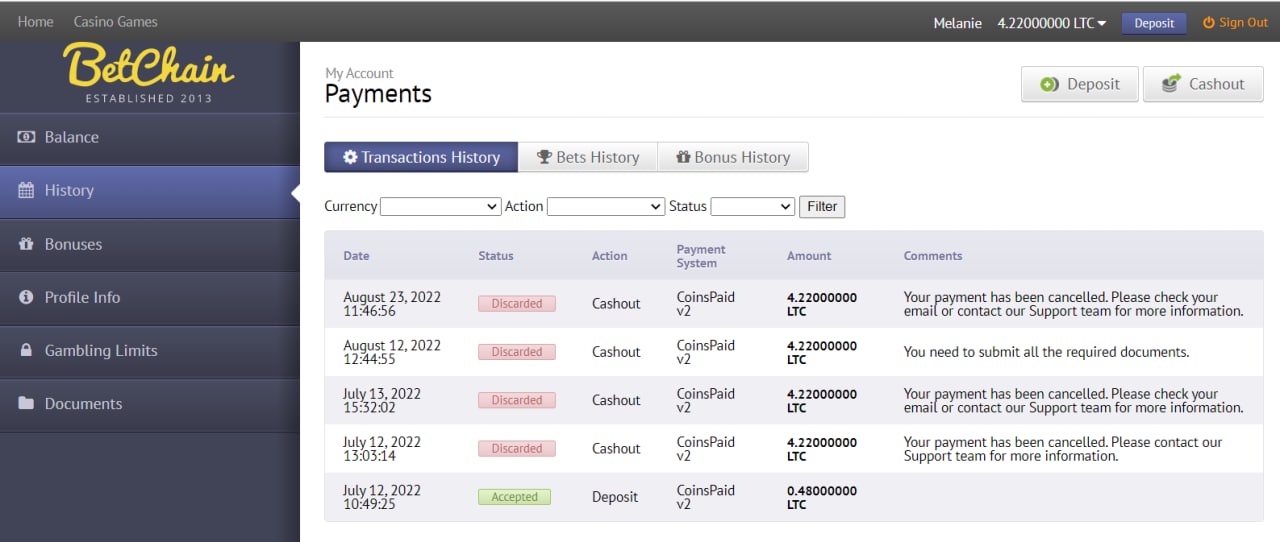This screenshot has width=1280, height=542.
Task: Click the coins icon on the Cashout button
Action: click(x=1170, y=84)
